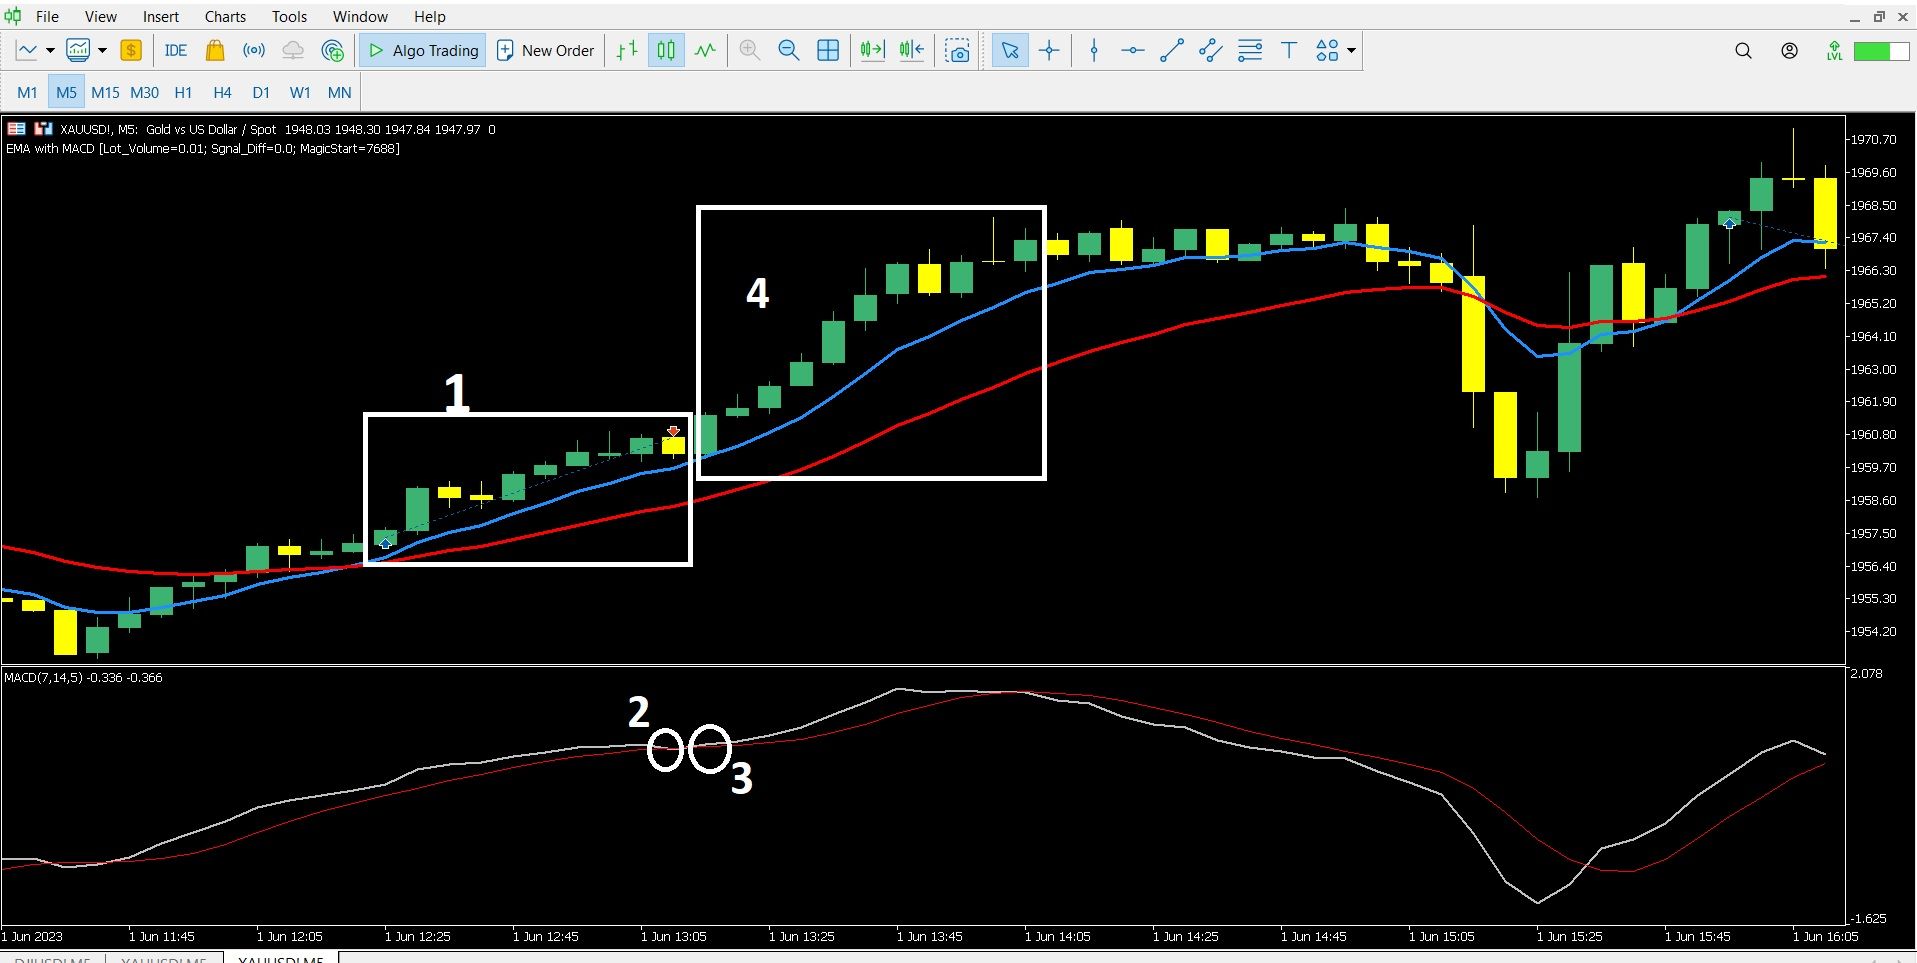Restore the inner chart window
This screenshot has width=1917, height=963.
1879,17
